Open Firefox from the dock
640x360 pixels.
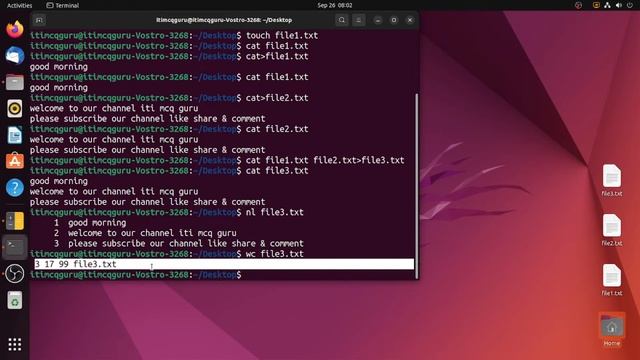15,29
